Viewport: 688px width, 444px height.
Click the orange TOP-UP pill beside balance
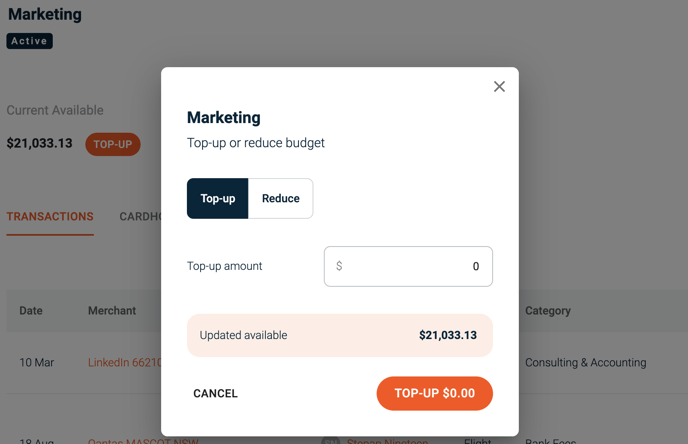pyautogui.click(x=113, y=144)
